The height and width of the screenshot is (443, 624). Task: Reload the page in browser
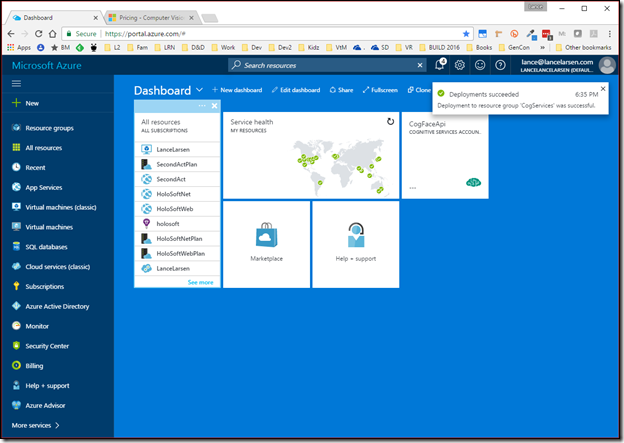pos(39,34)
